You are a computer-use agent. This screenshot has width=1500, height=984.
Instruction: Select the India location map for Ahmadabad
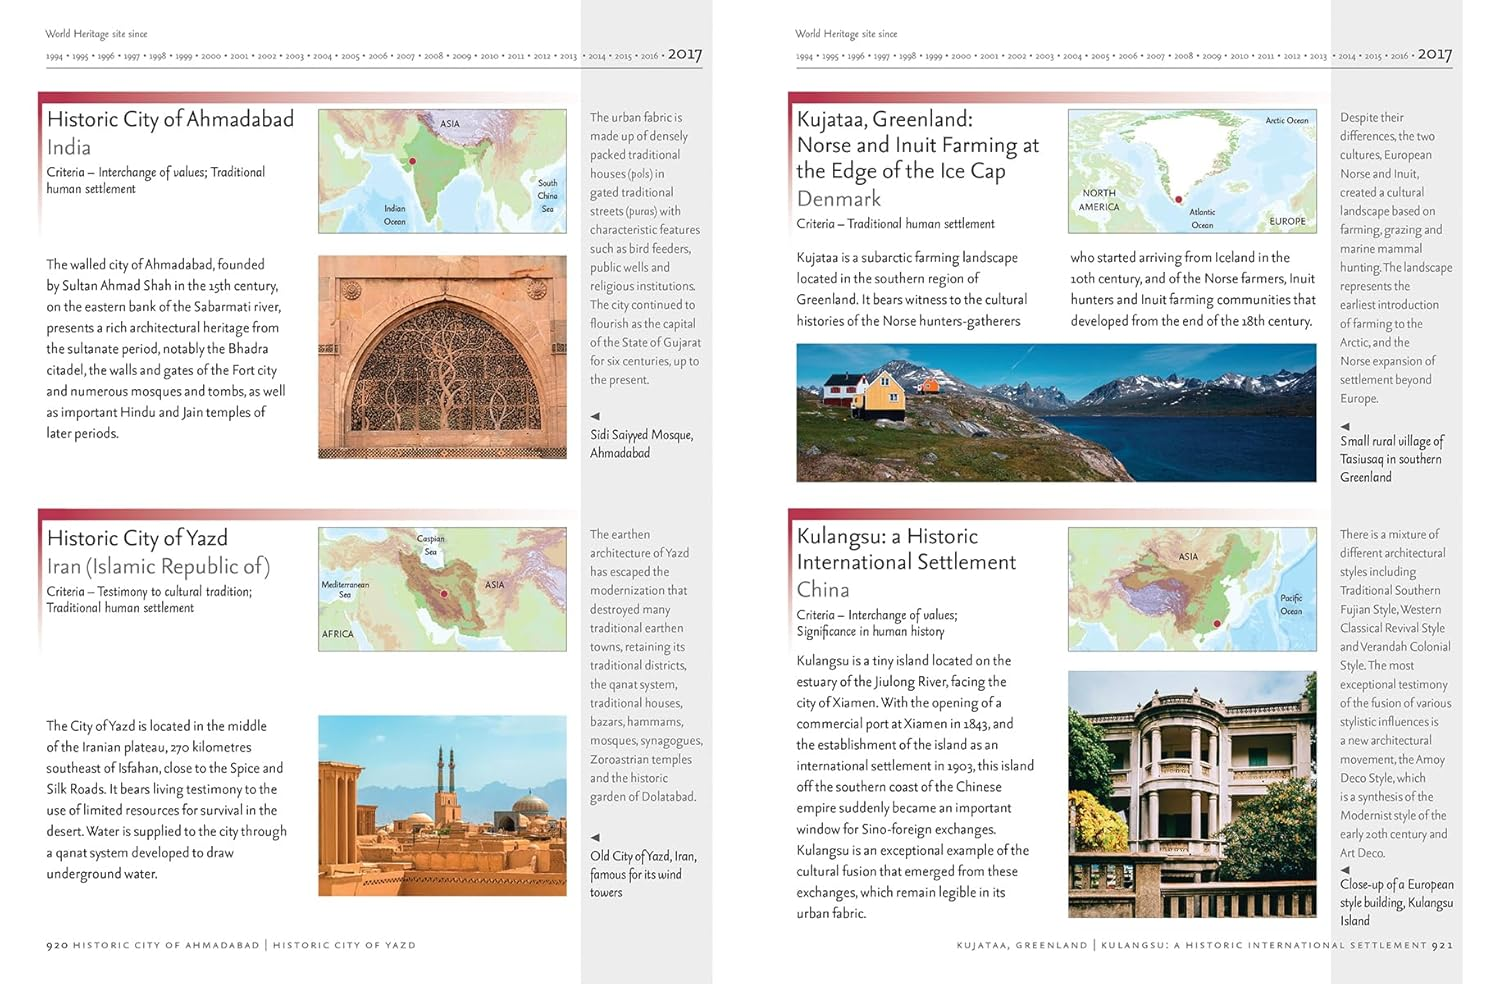tap(440, 170)
